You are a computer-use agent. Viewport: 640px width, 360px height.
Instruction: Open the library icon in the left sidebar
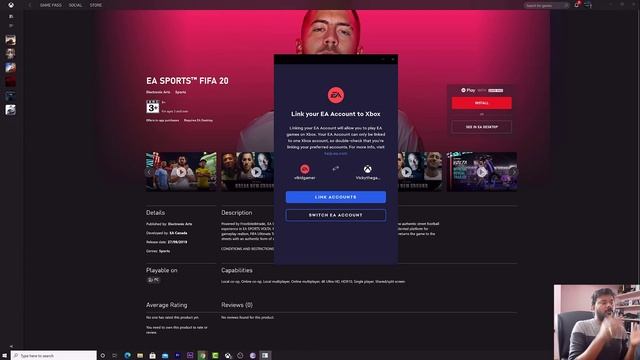(x=11, y=16)
